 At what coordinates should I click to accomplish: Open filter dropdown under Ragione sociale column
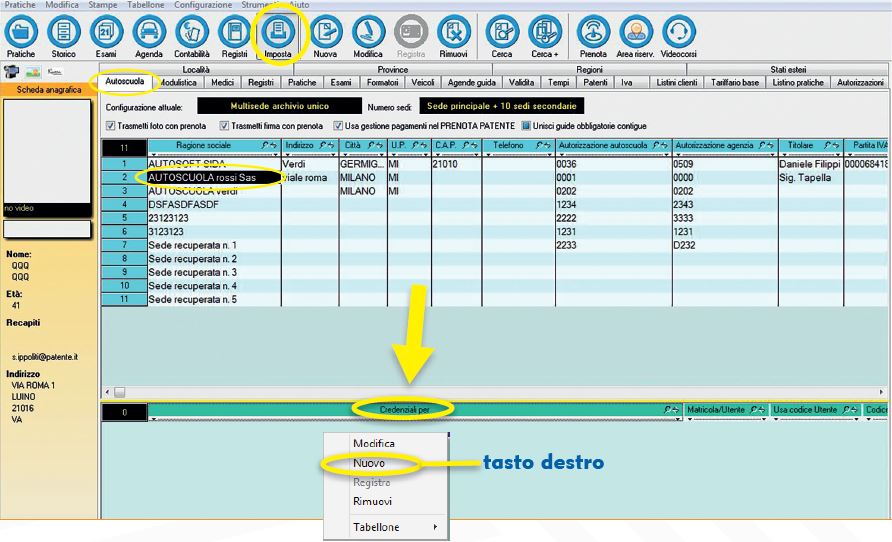pos(153,155)
